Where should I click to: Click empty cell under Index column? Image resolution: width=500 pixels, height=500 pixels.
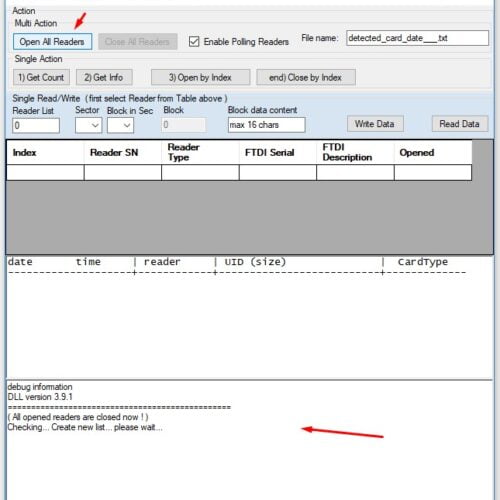click(x=45, y=173)
